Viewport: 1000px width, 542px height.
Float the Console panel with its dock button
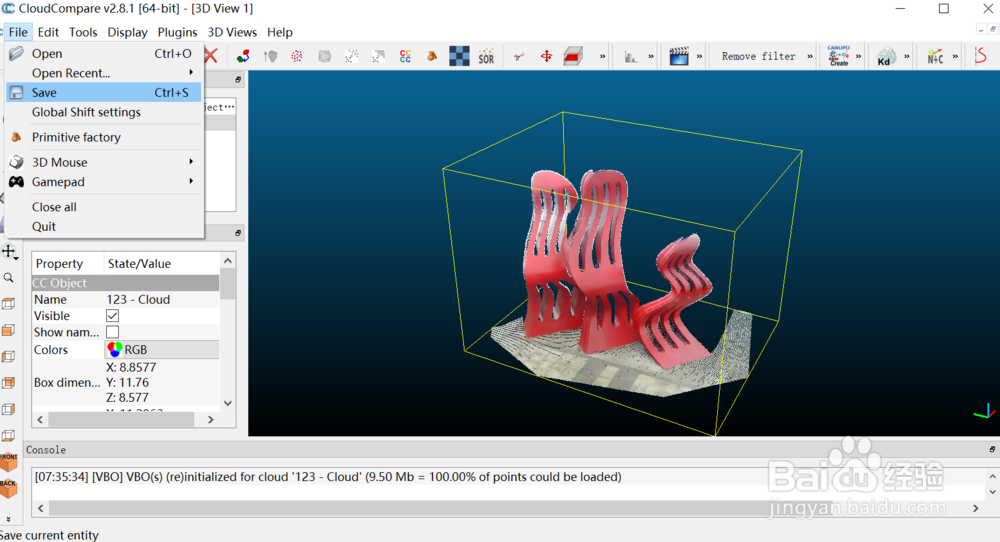pyautogui.click(x=992, y=450)
